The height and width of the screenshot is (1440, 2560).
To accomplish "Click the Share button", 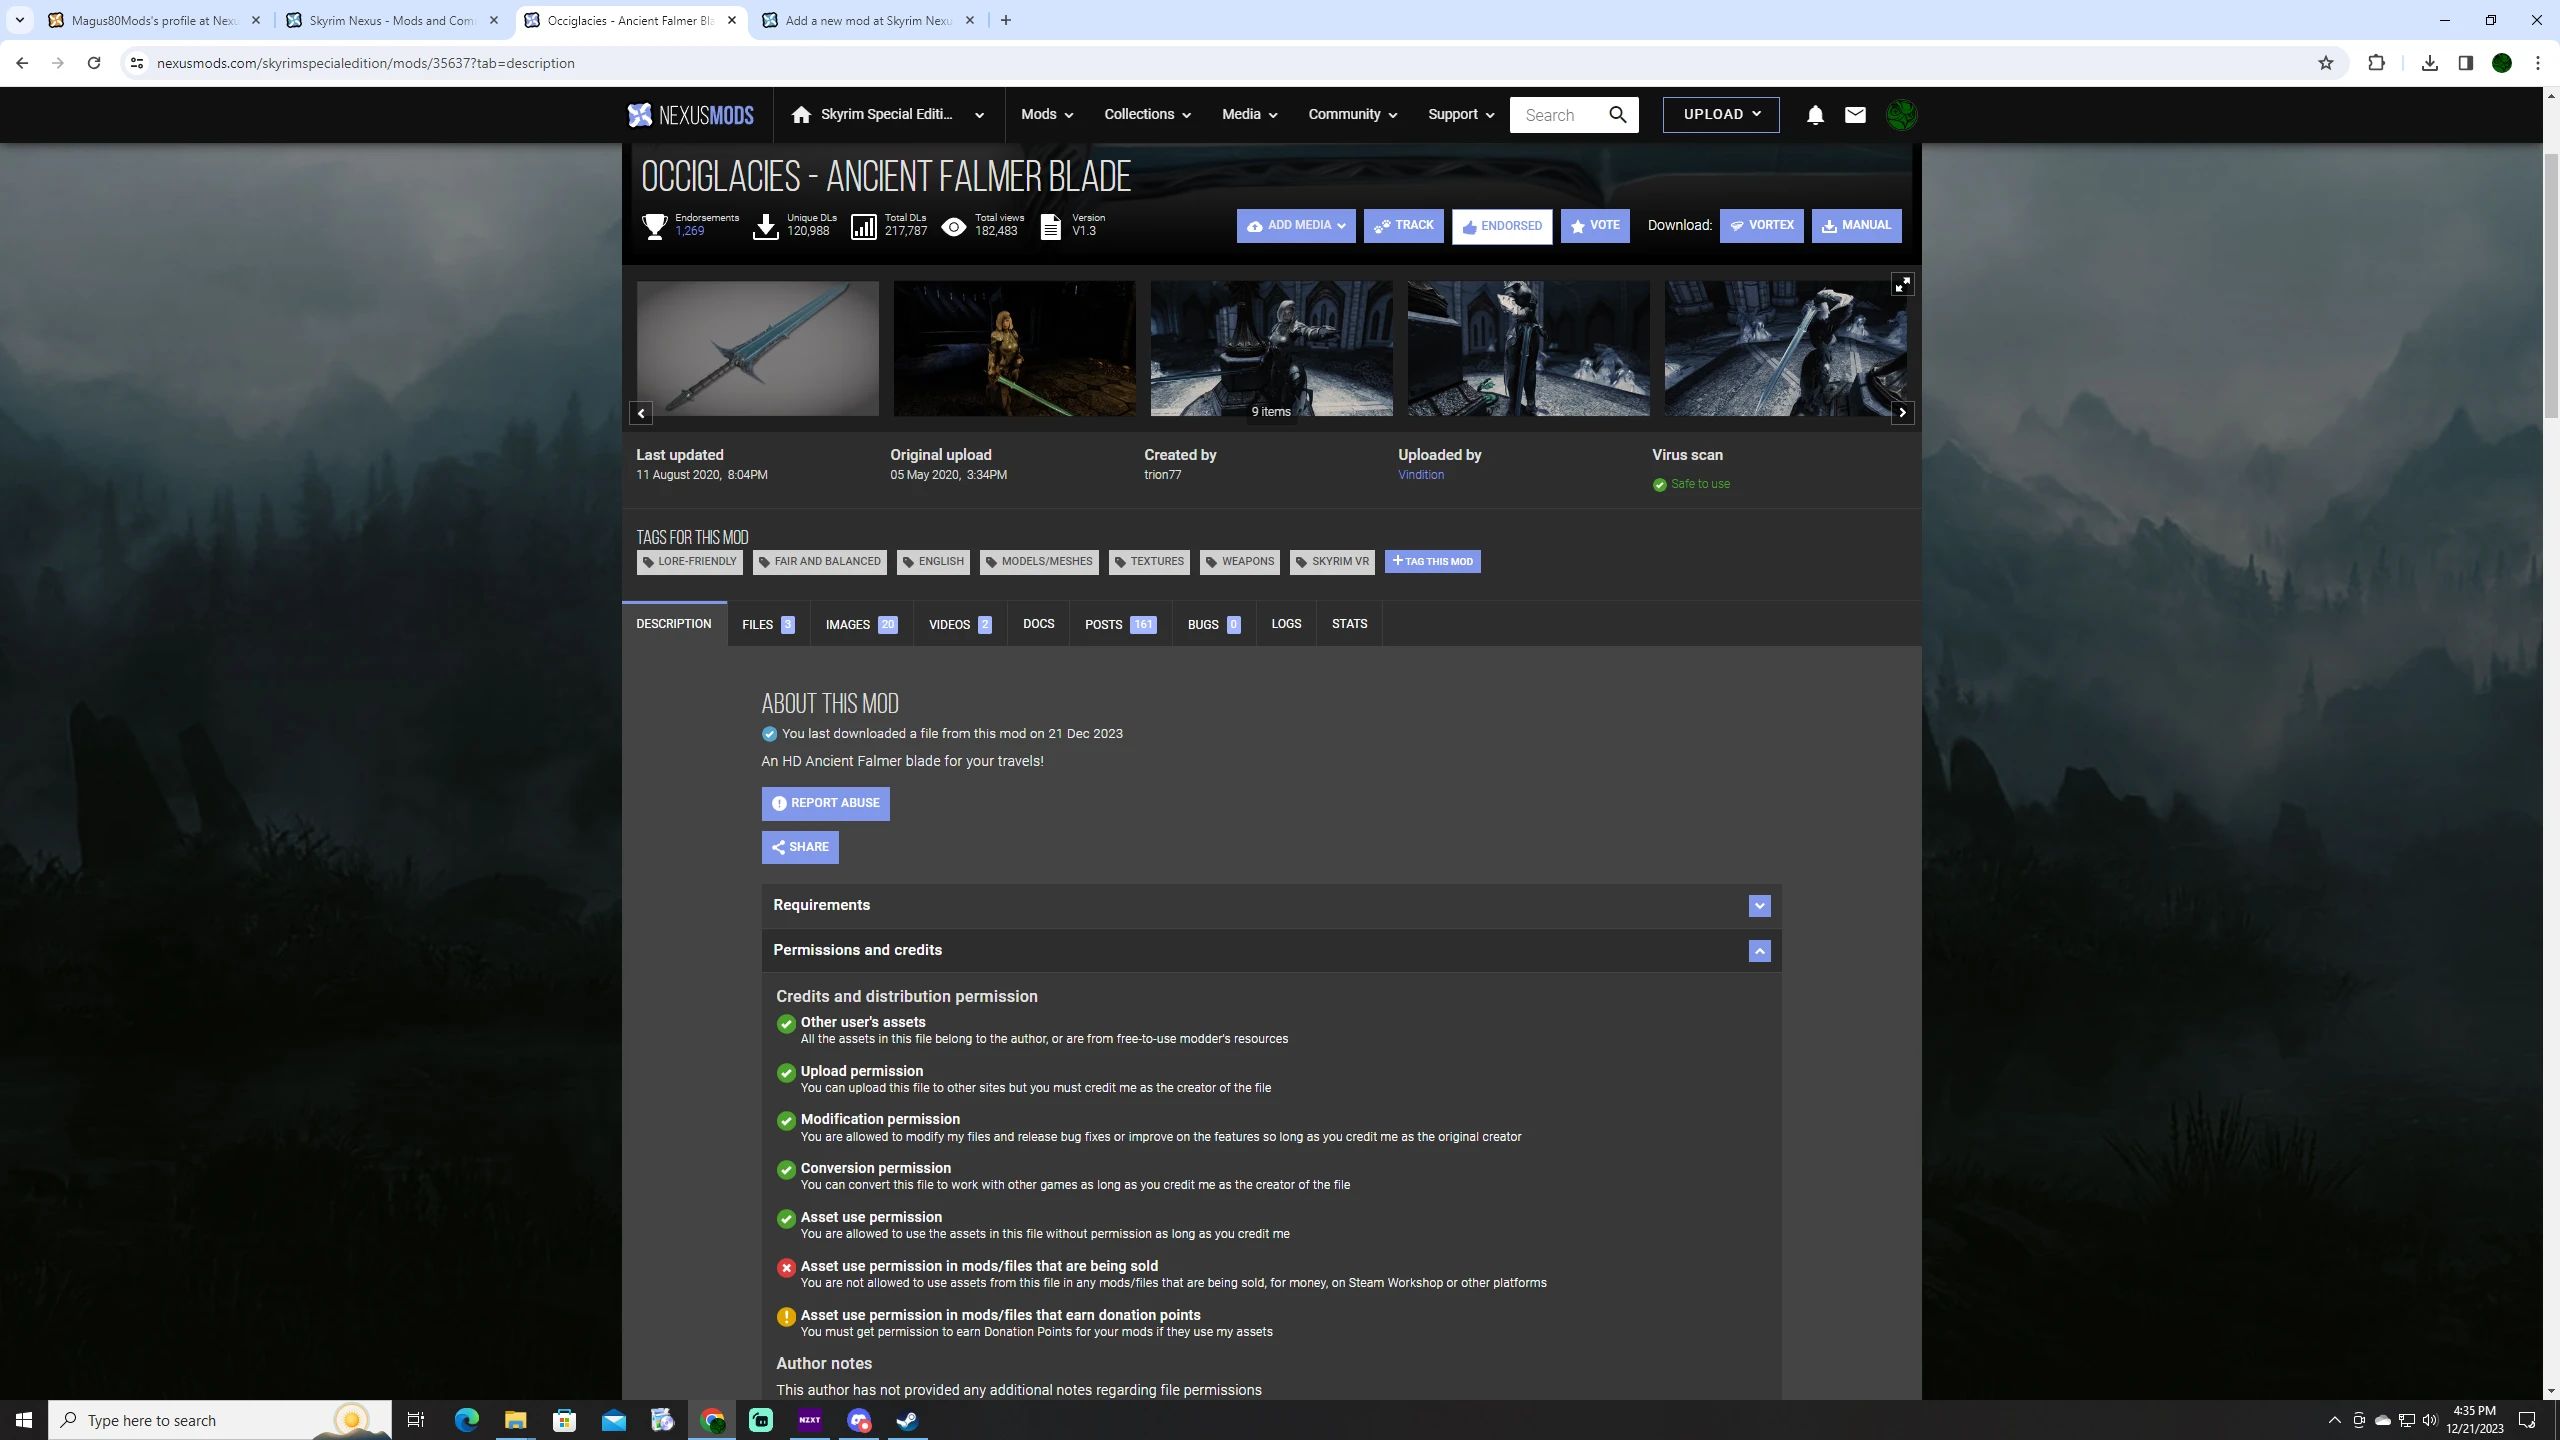I will point(800,848).
